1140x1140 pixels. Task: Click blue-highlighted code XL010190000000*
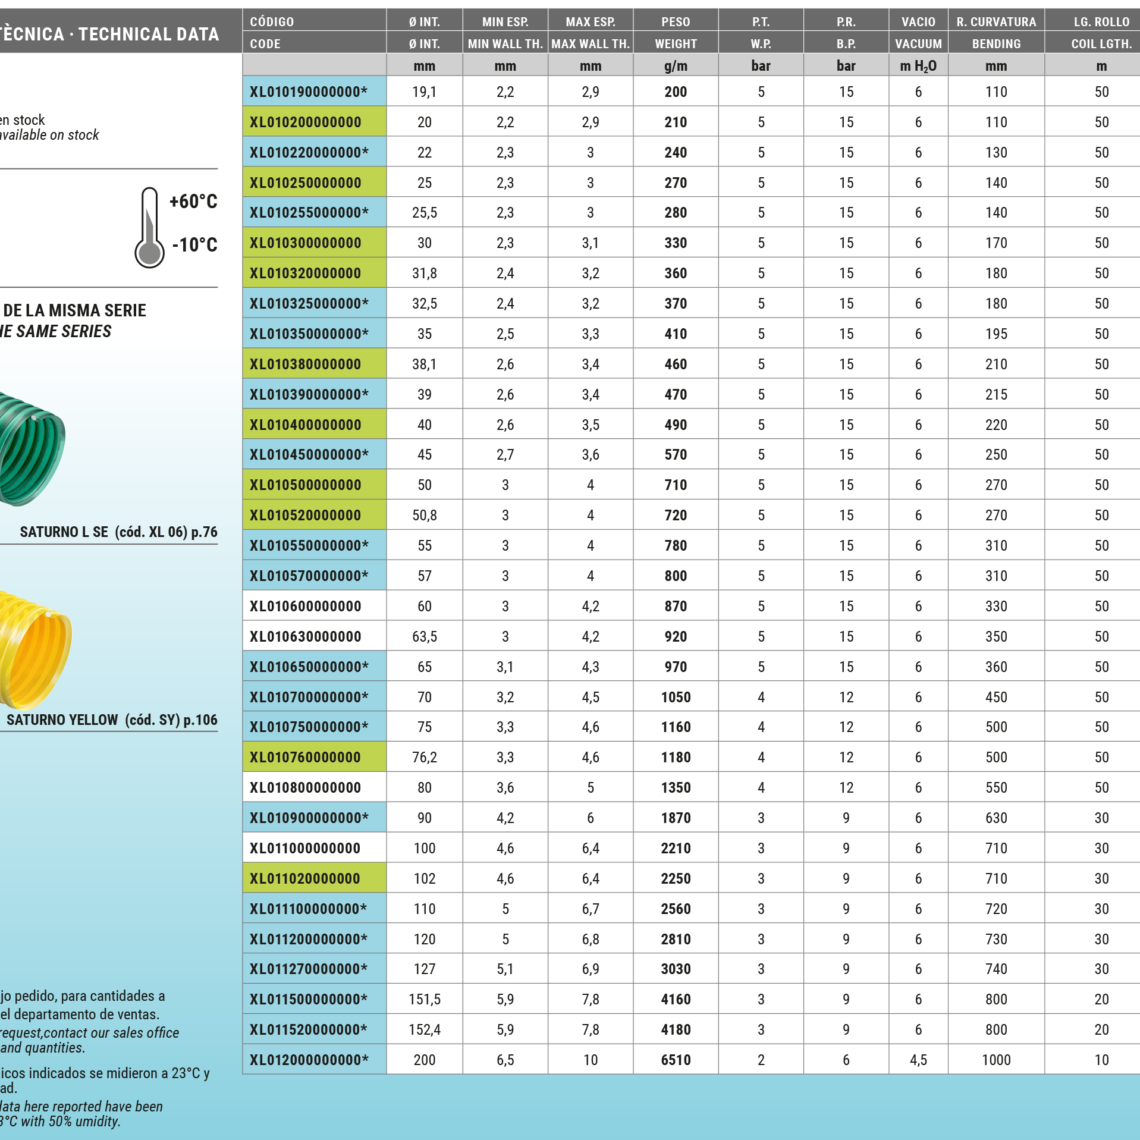[309, 92]
